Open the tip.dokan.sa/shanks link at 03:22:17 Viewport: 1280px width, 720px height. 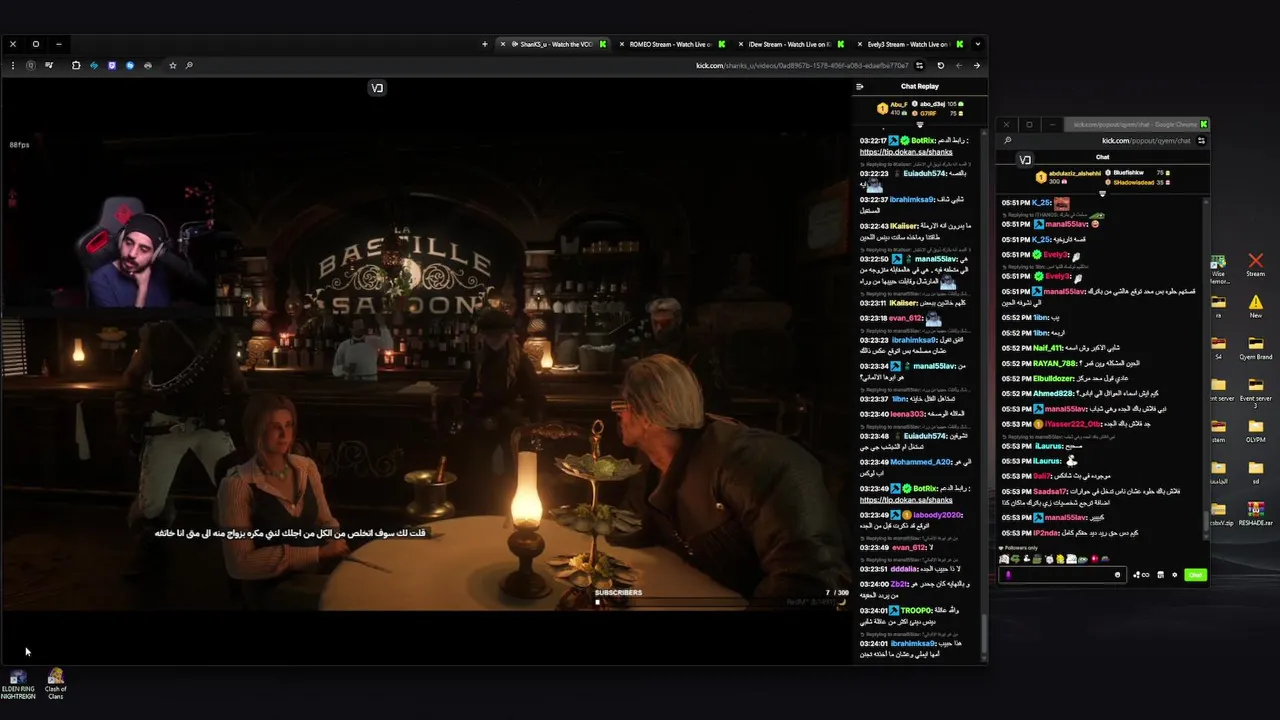pyautogui.click(x=906, y=152)
